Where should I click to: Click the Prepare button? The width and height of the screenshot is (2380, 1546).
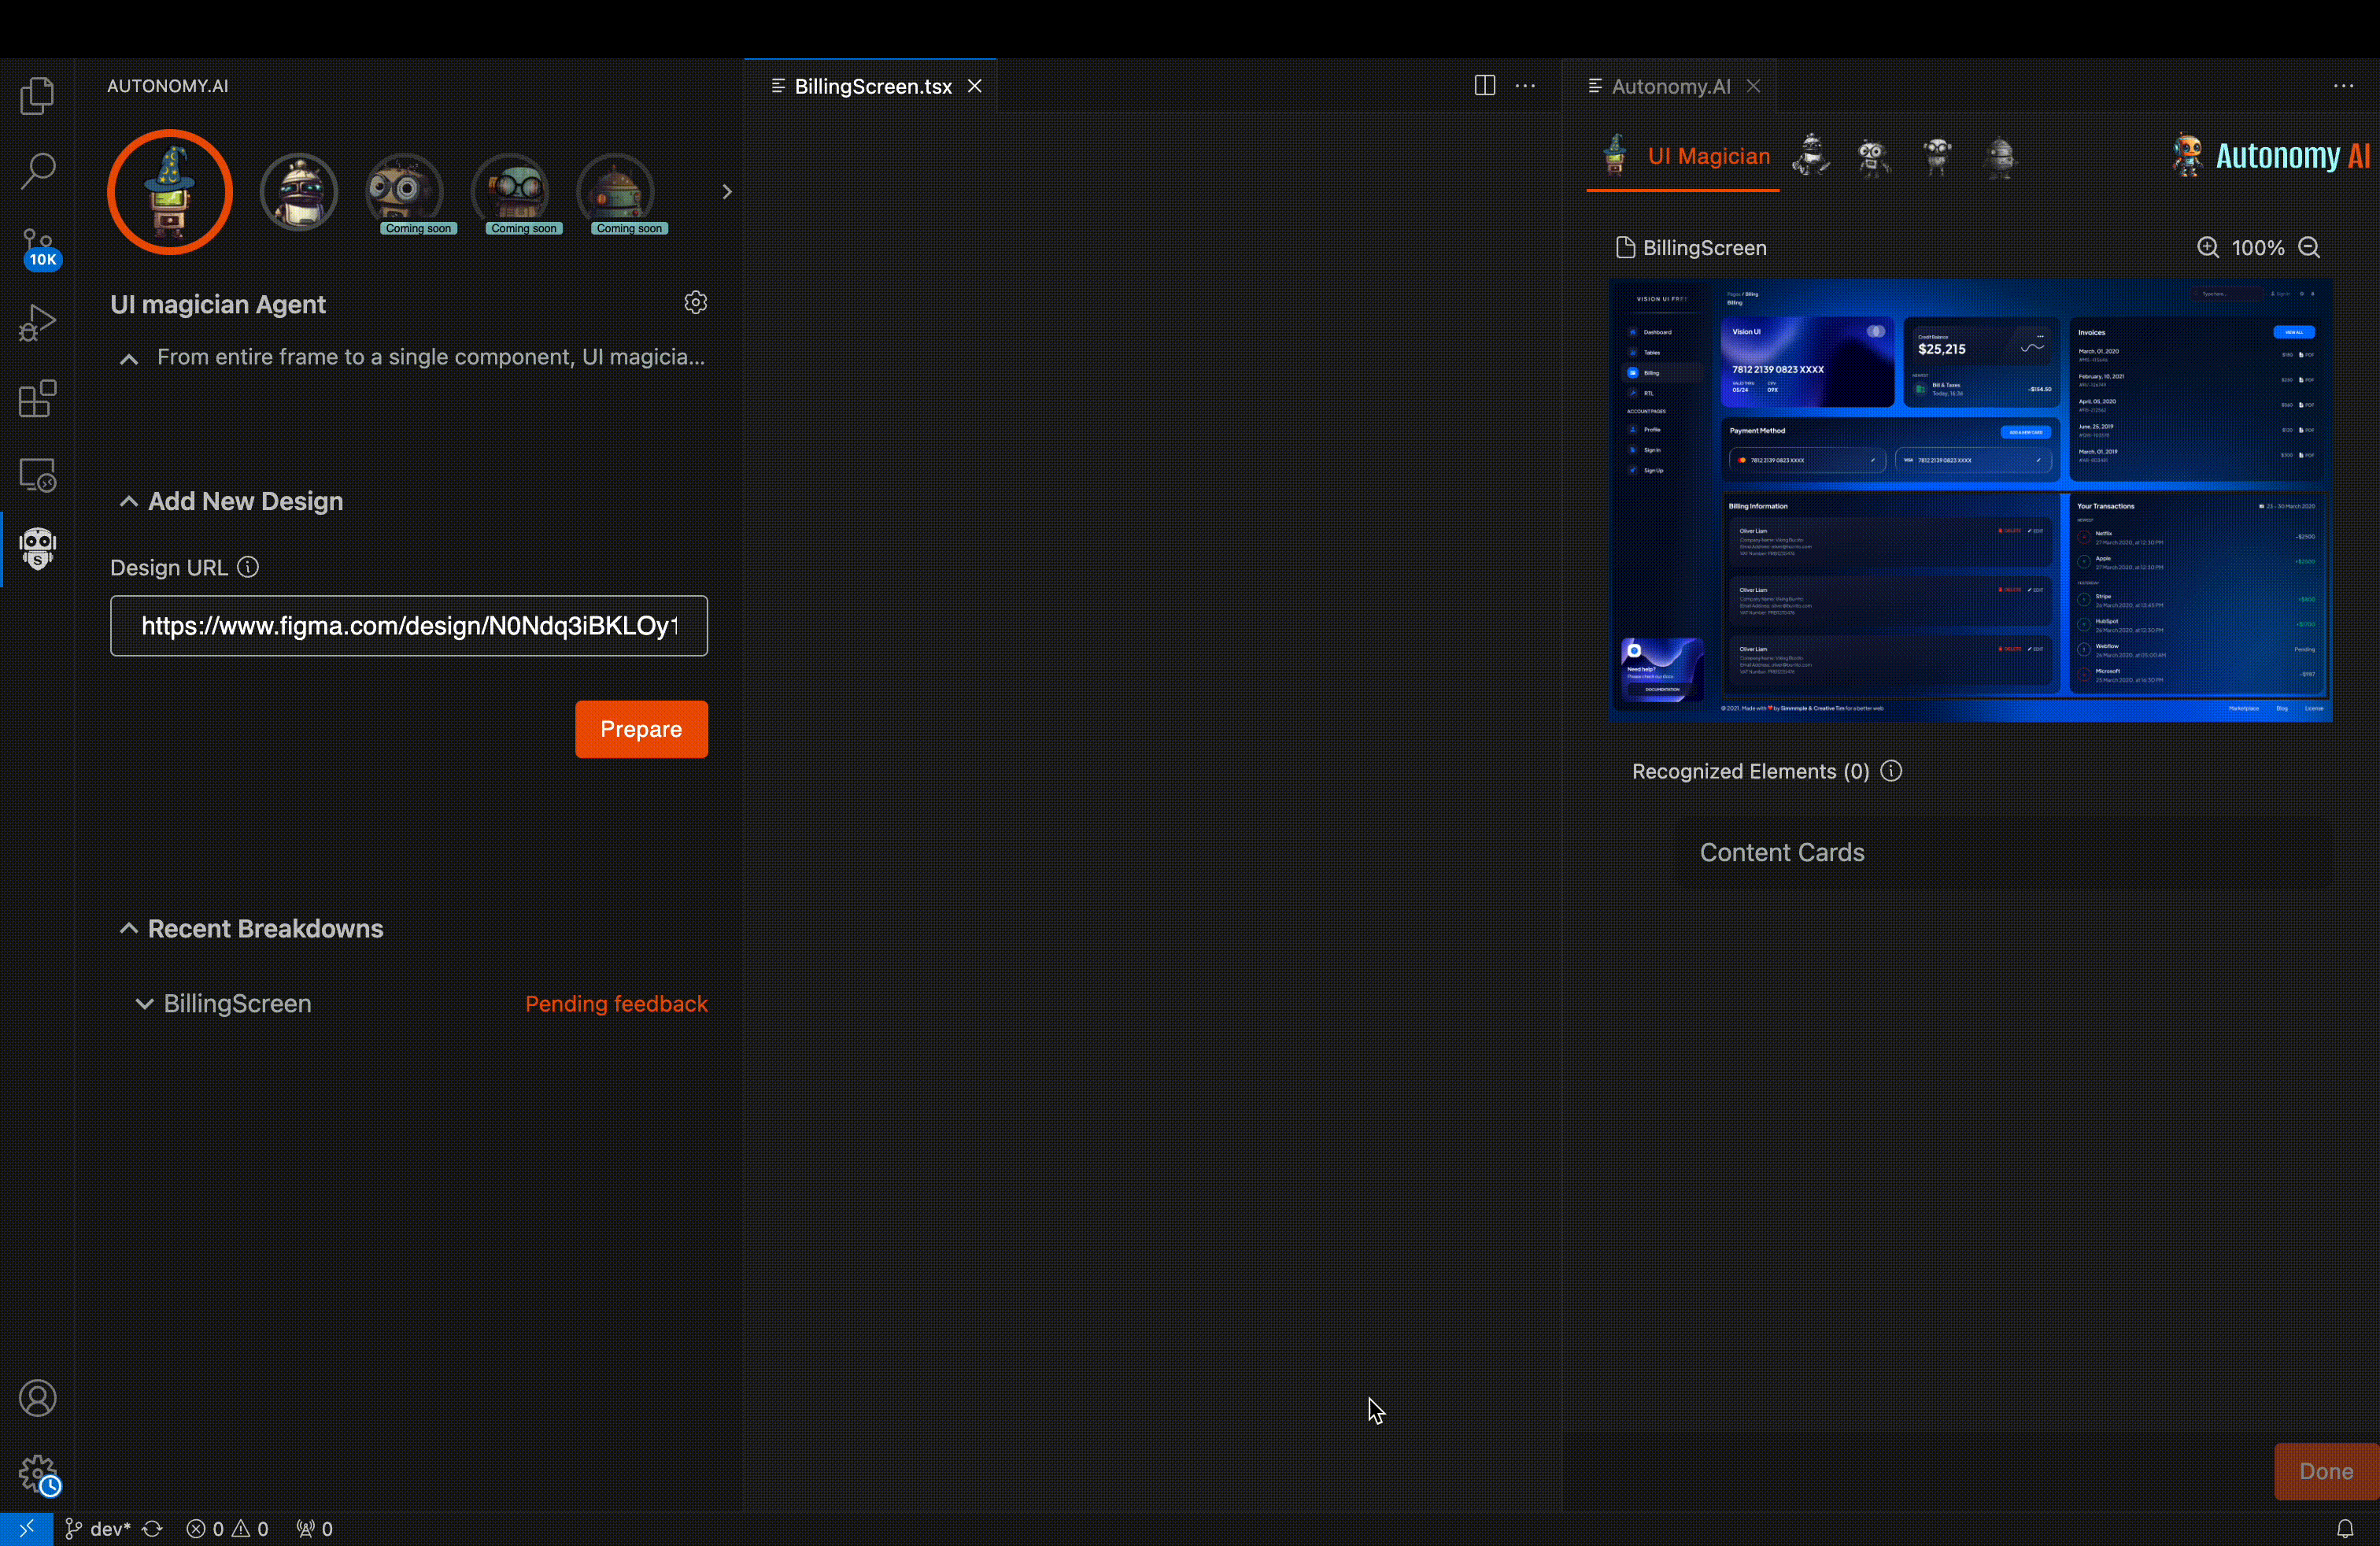click(641, 729)
